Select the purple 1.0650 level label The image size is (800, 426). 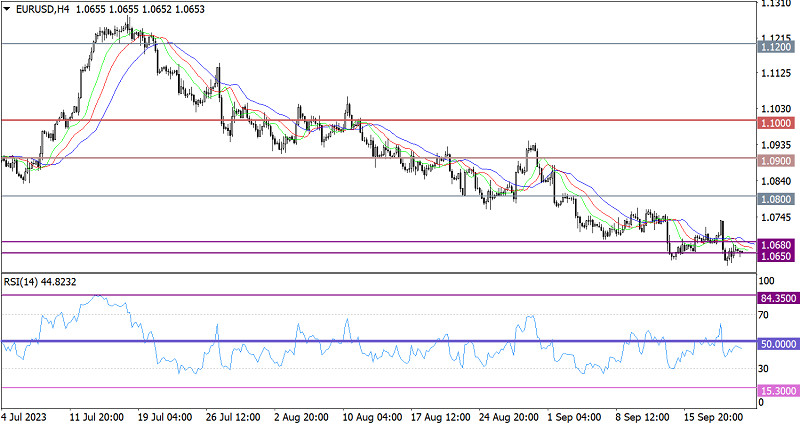(776, 256)
